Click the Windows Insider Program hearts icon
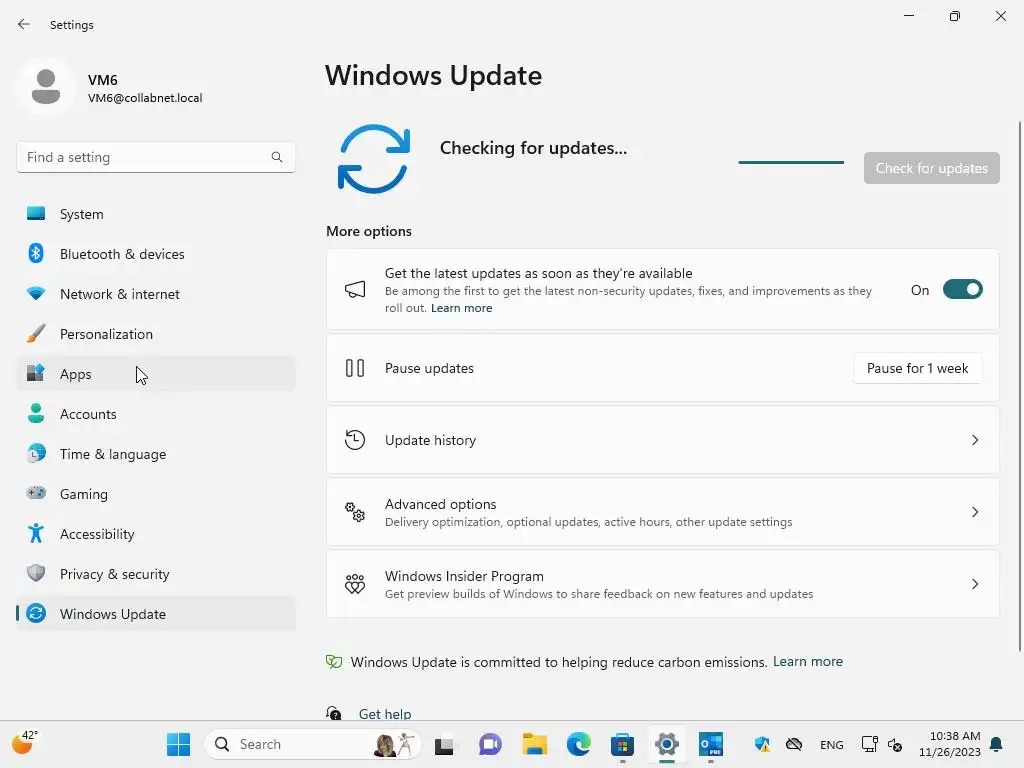This screenshot has height=768, width=1024. (355, 584)
